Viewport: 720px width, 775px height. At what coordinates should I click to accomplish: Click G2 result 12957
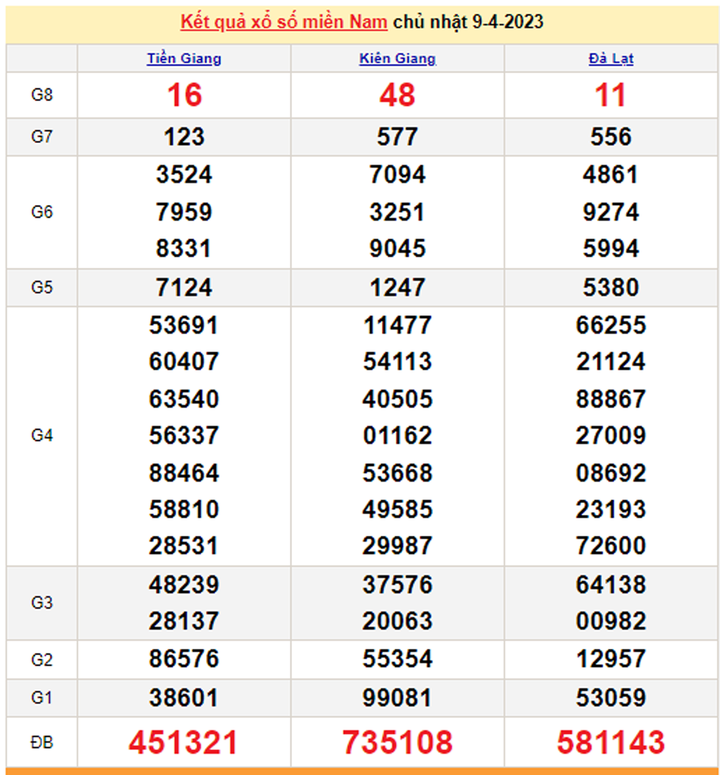click(x=610, y=659)
